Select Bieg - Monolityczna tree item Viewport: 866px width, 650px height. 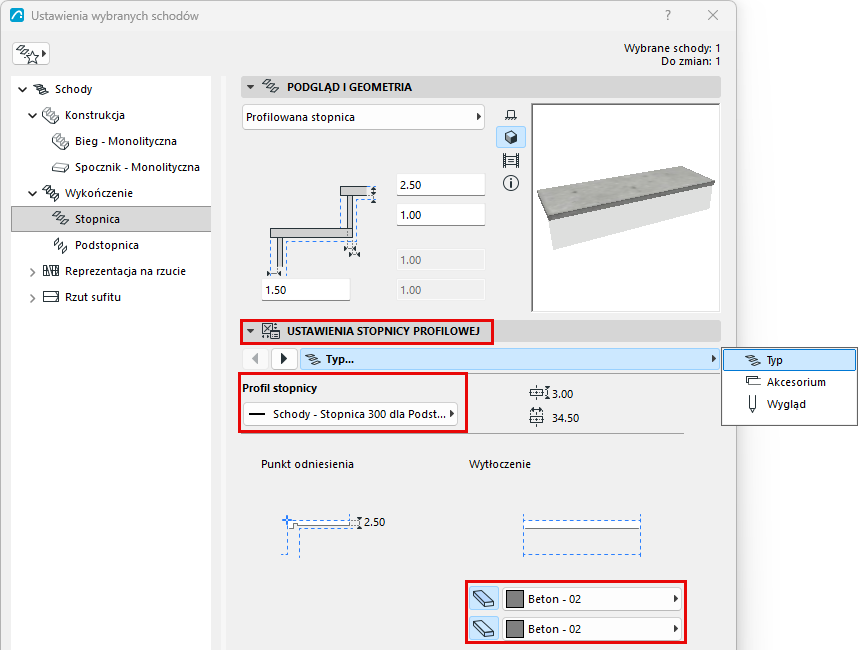click(125, 141)
